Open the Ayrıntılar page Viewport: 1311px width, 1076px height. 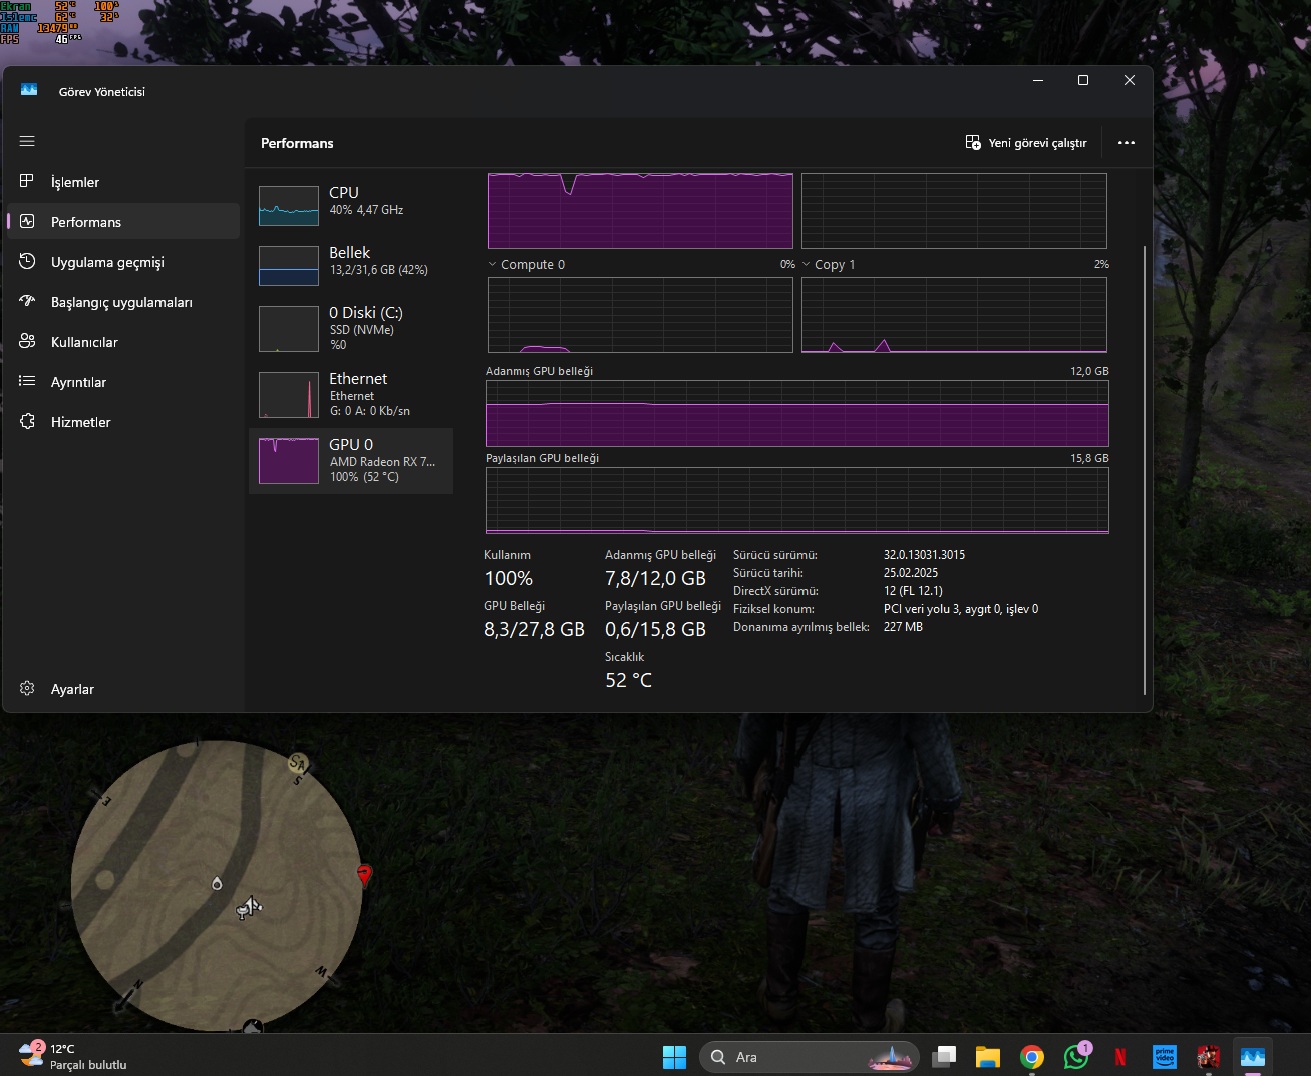click(78, 382)
